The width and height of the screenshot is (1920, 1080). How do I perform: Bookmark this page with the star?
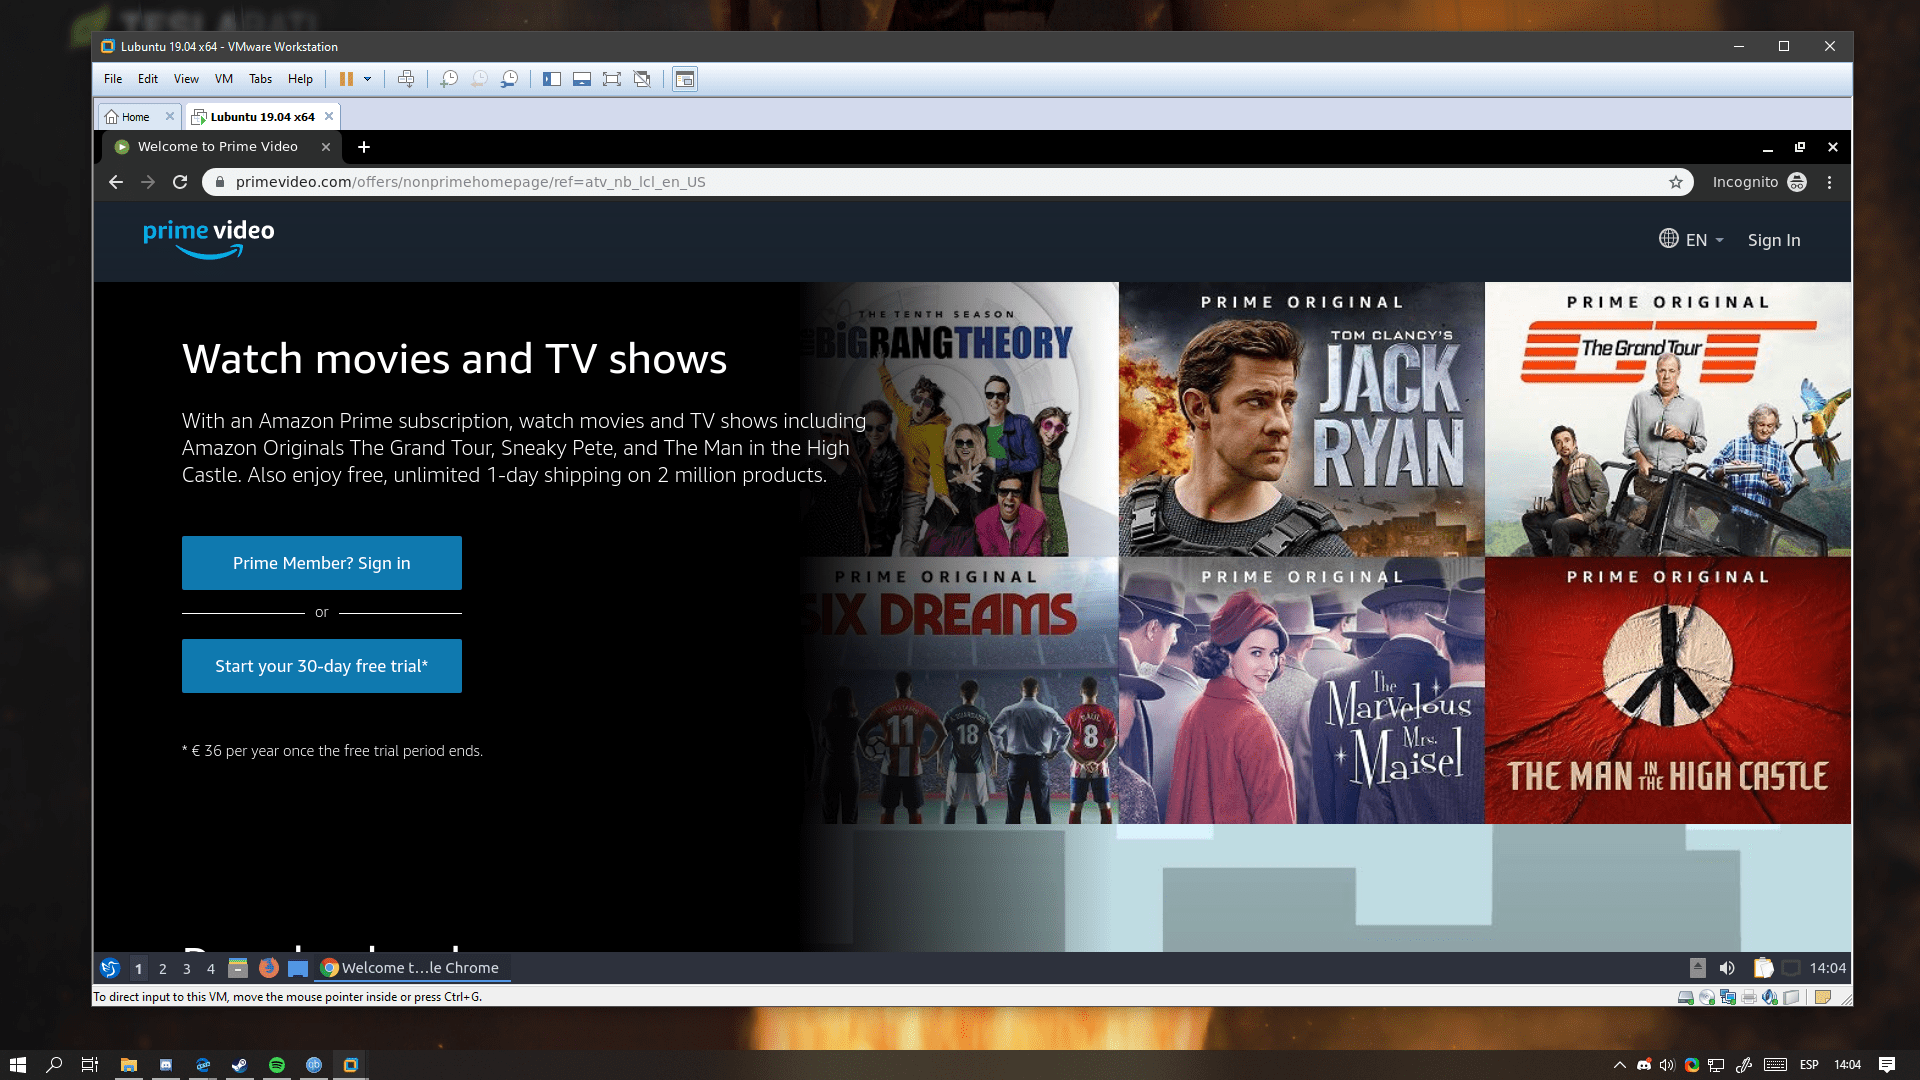click(x=1676, y=182)
